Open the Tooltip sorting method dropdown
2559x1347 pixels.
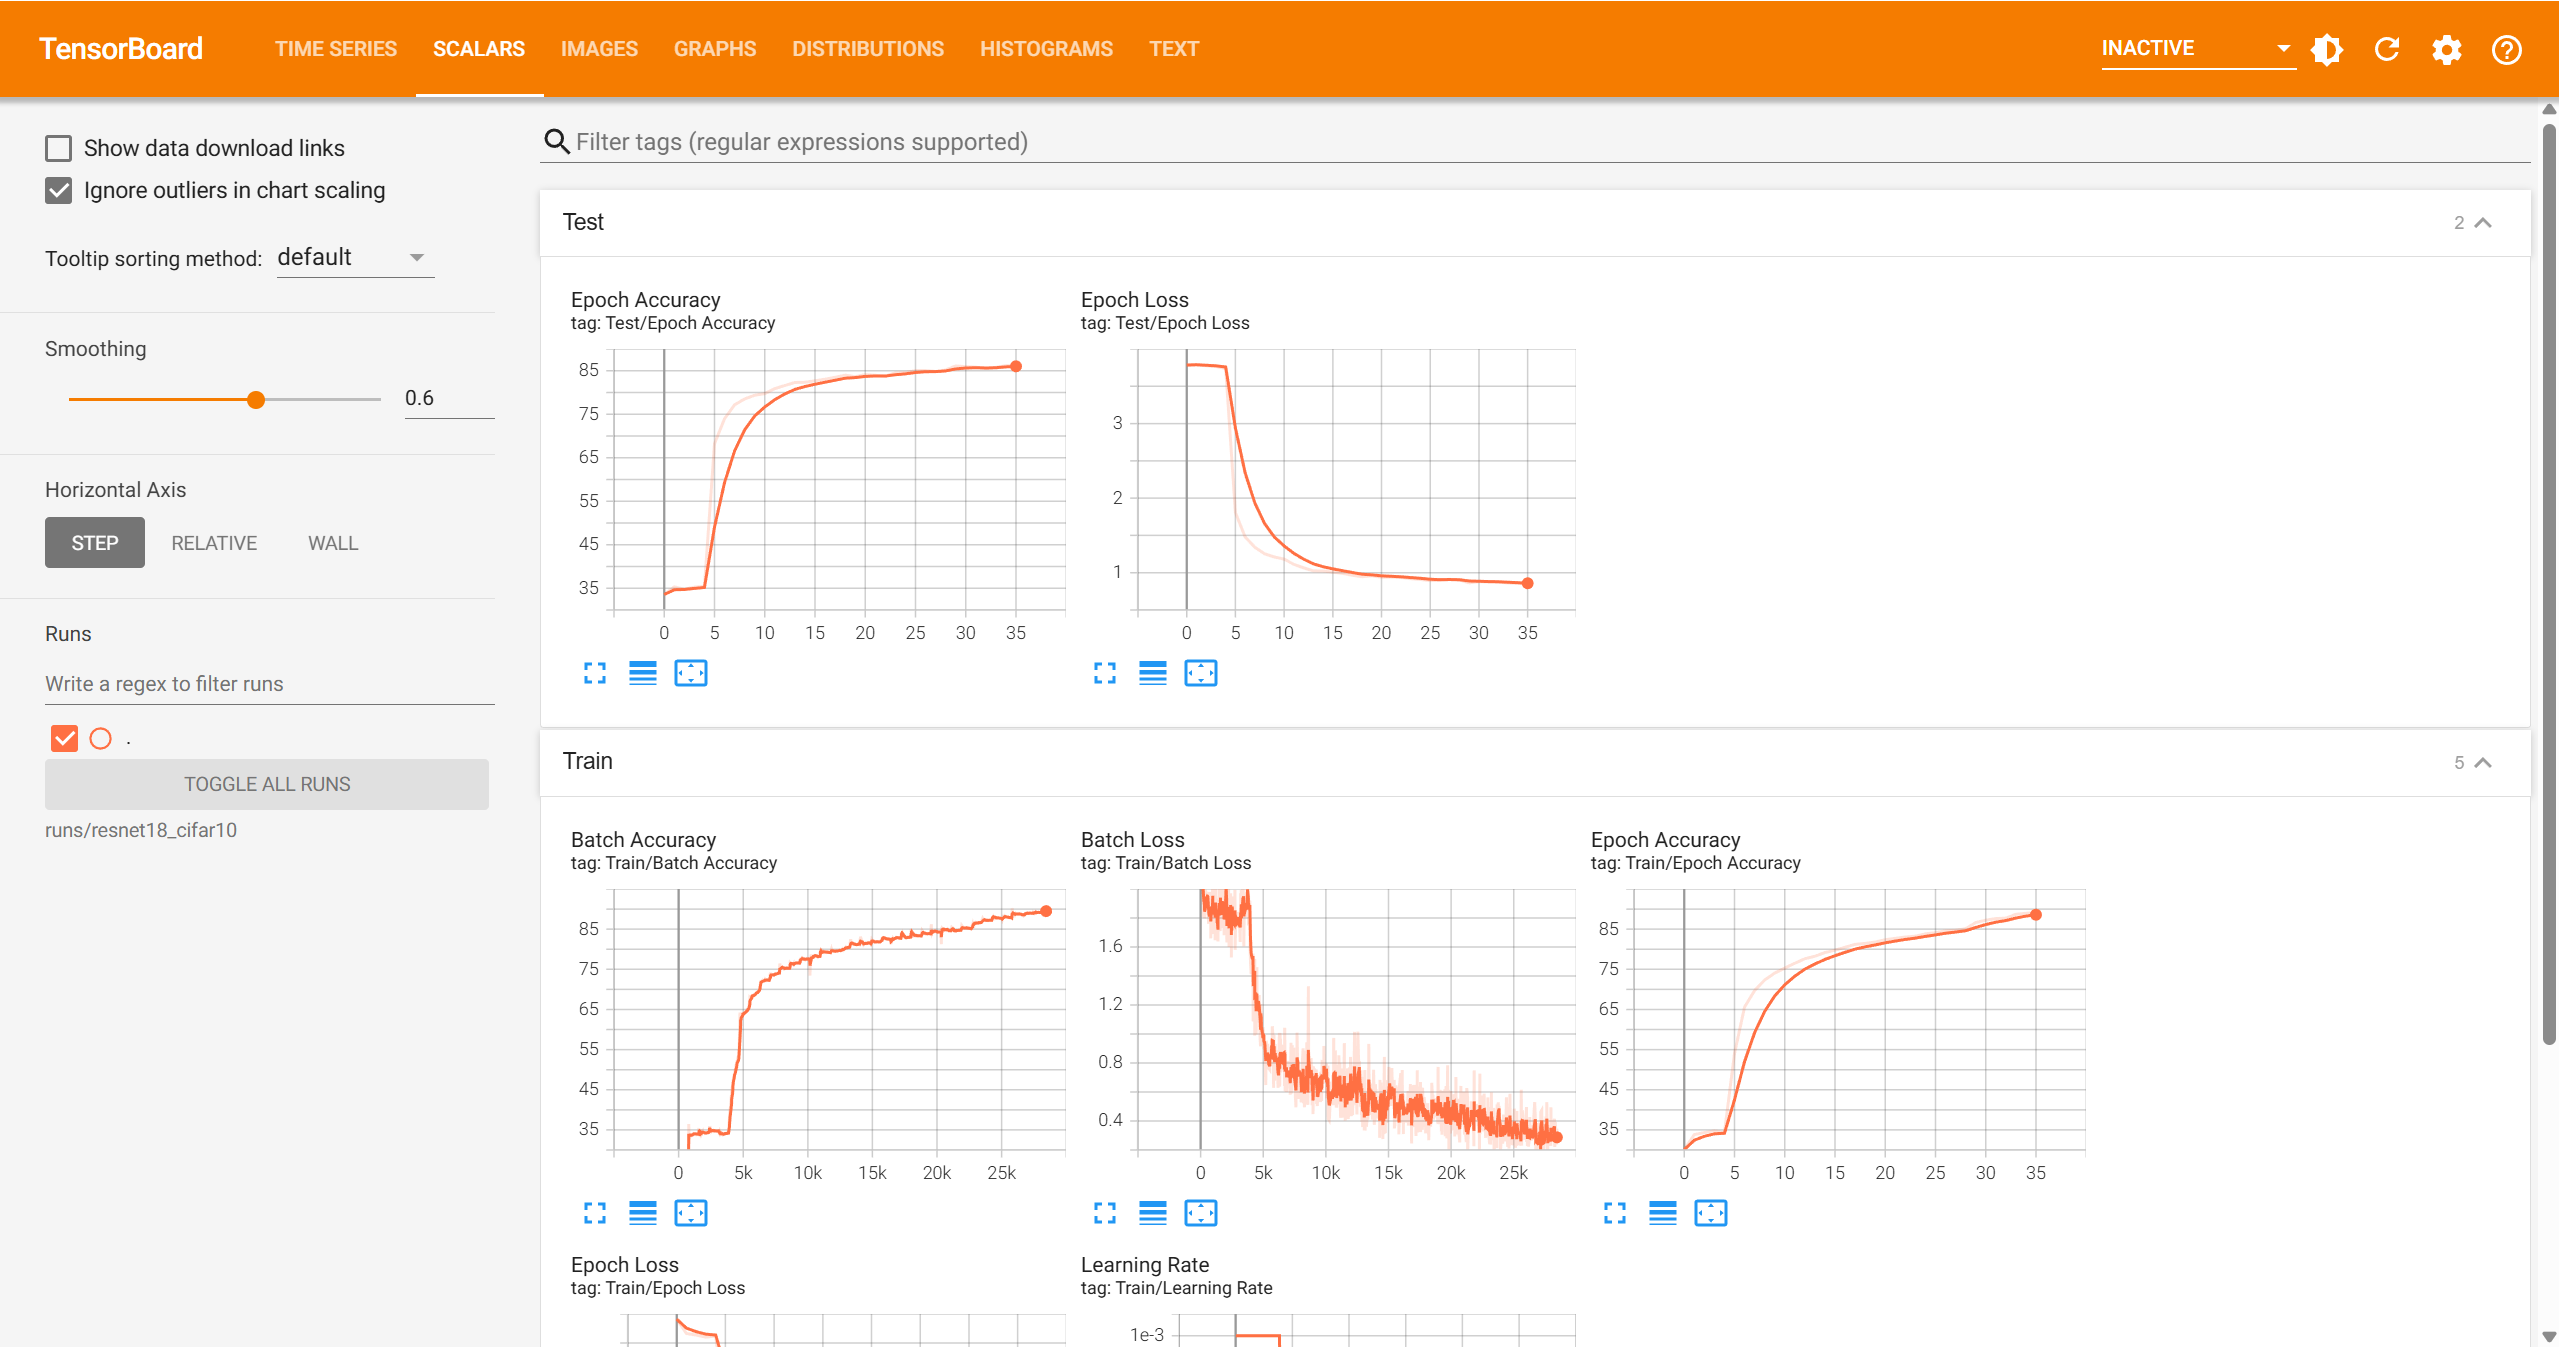tap(355, 258)
